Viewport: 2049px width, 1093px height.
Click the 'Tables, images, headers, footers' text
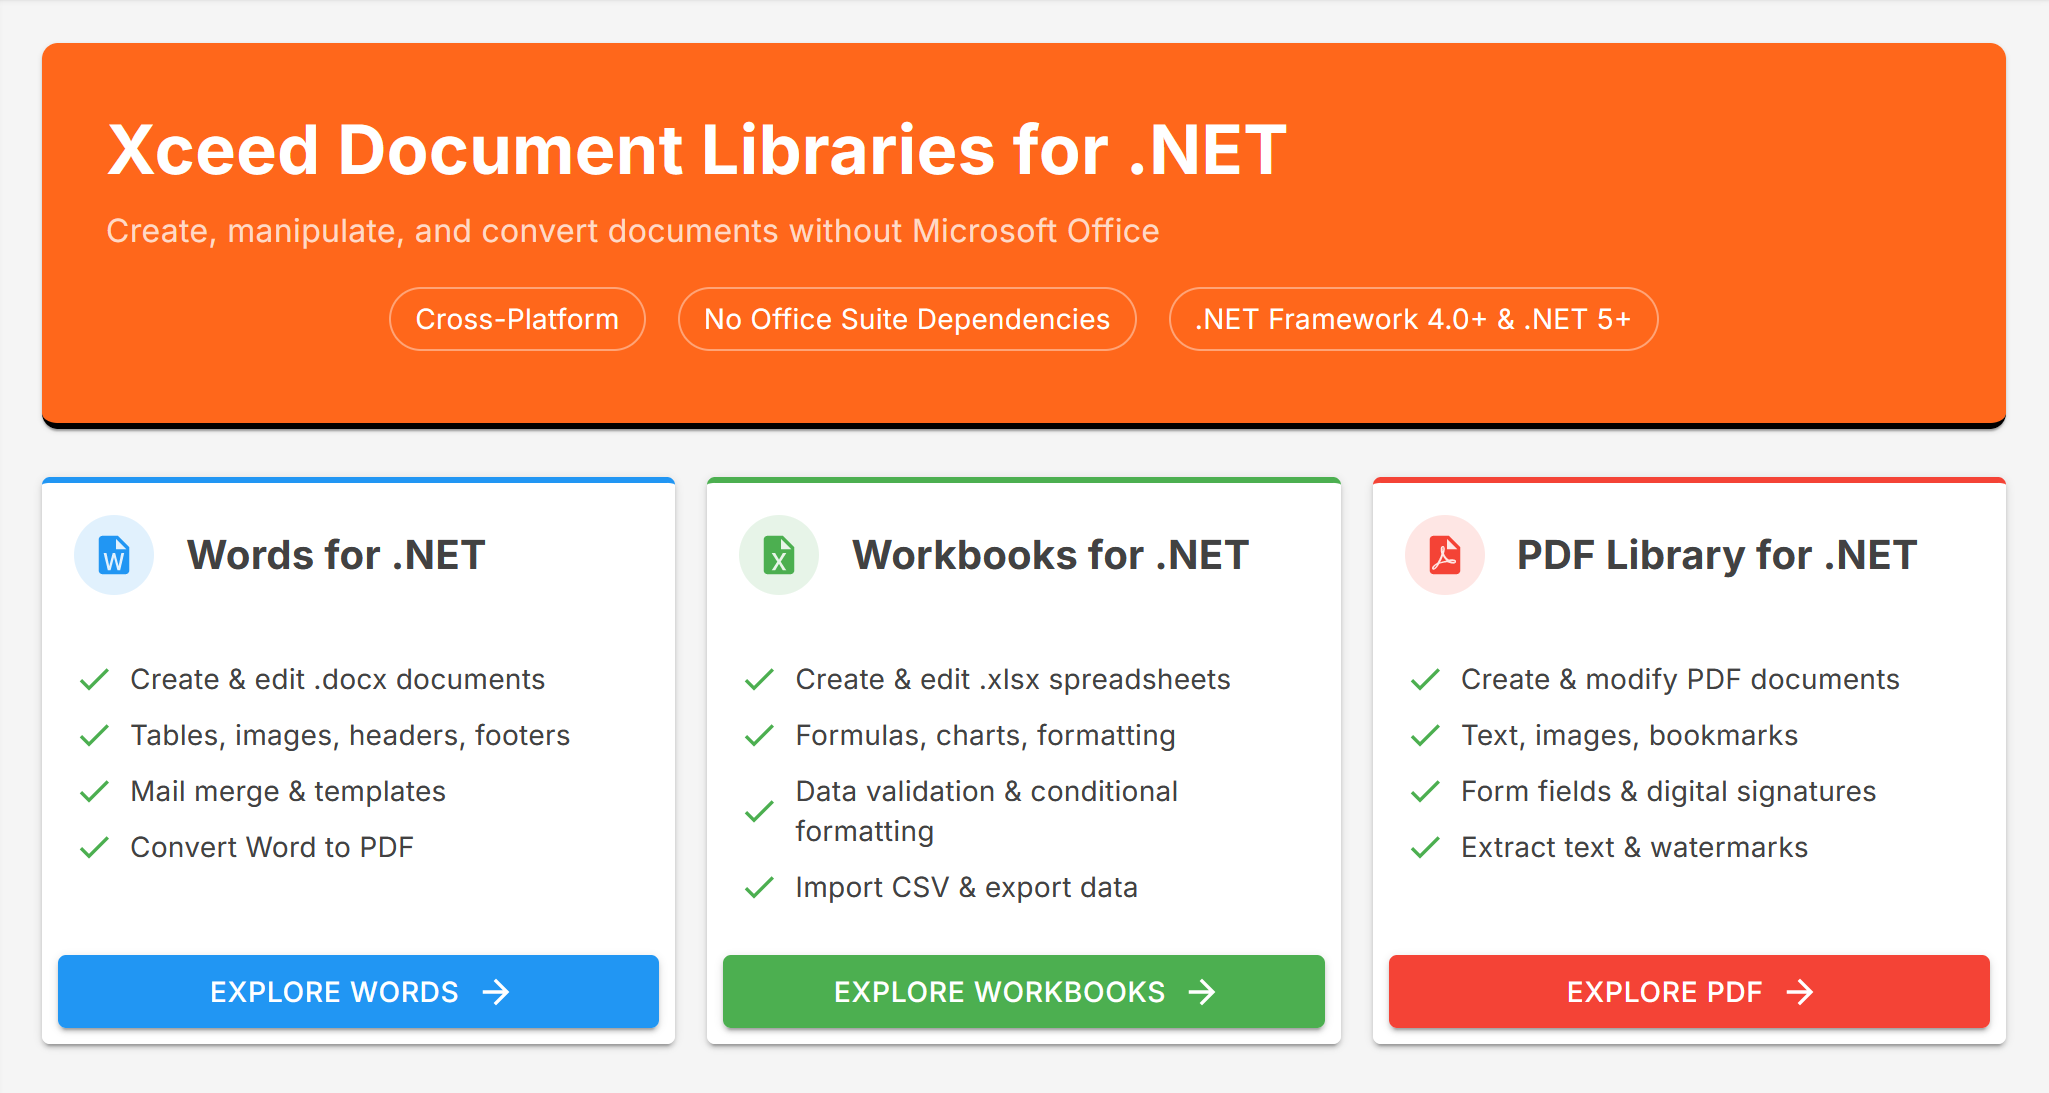click(350, 736)
